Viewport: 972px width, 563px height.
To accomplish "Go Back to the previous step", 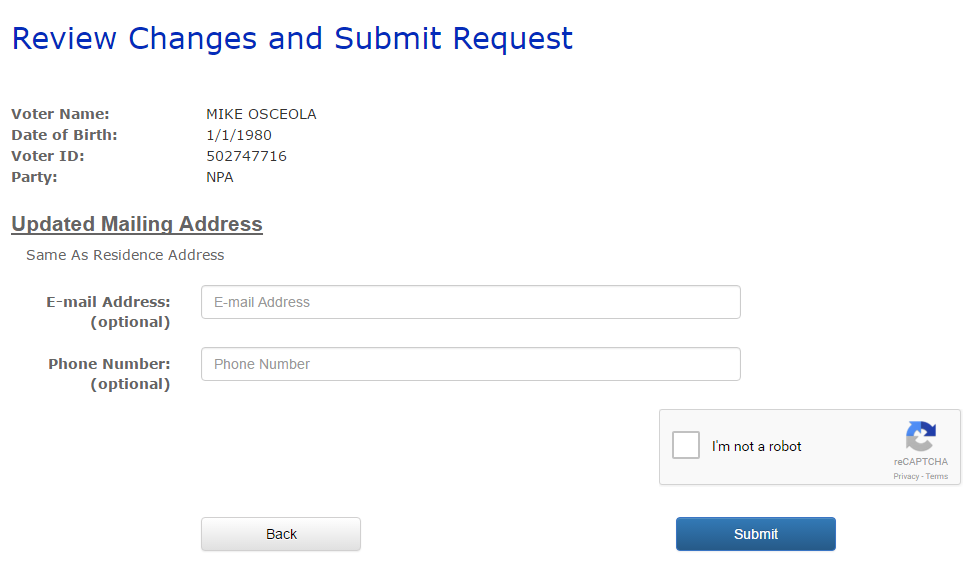I will click(281, 534).
